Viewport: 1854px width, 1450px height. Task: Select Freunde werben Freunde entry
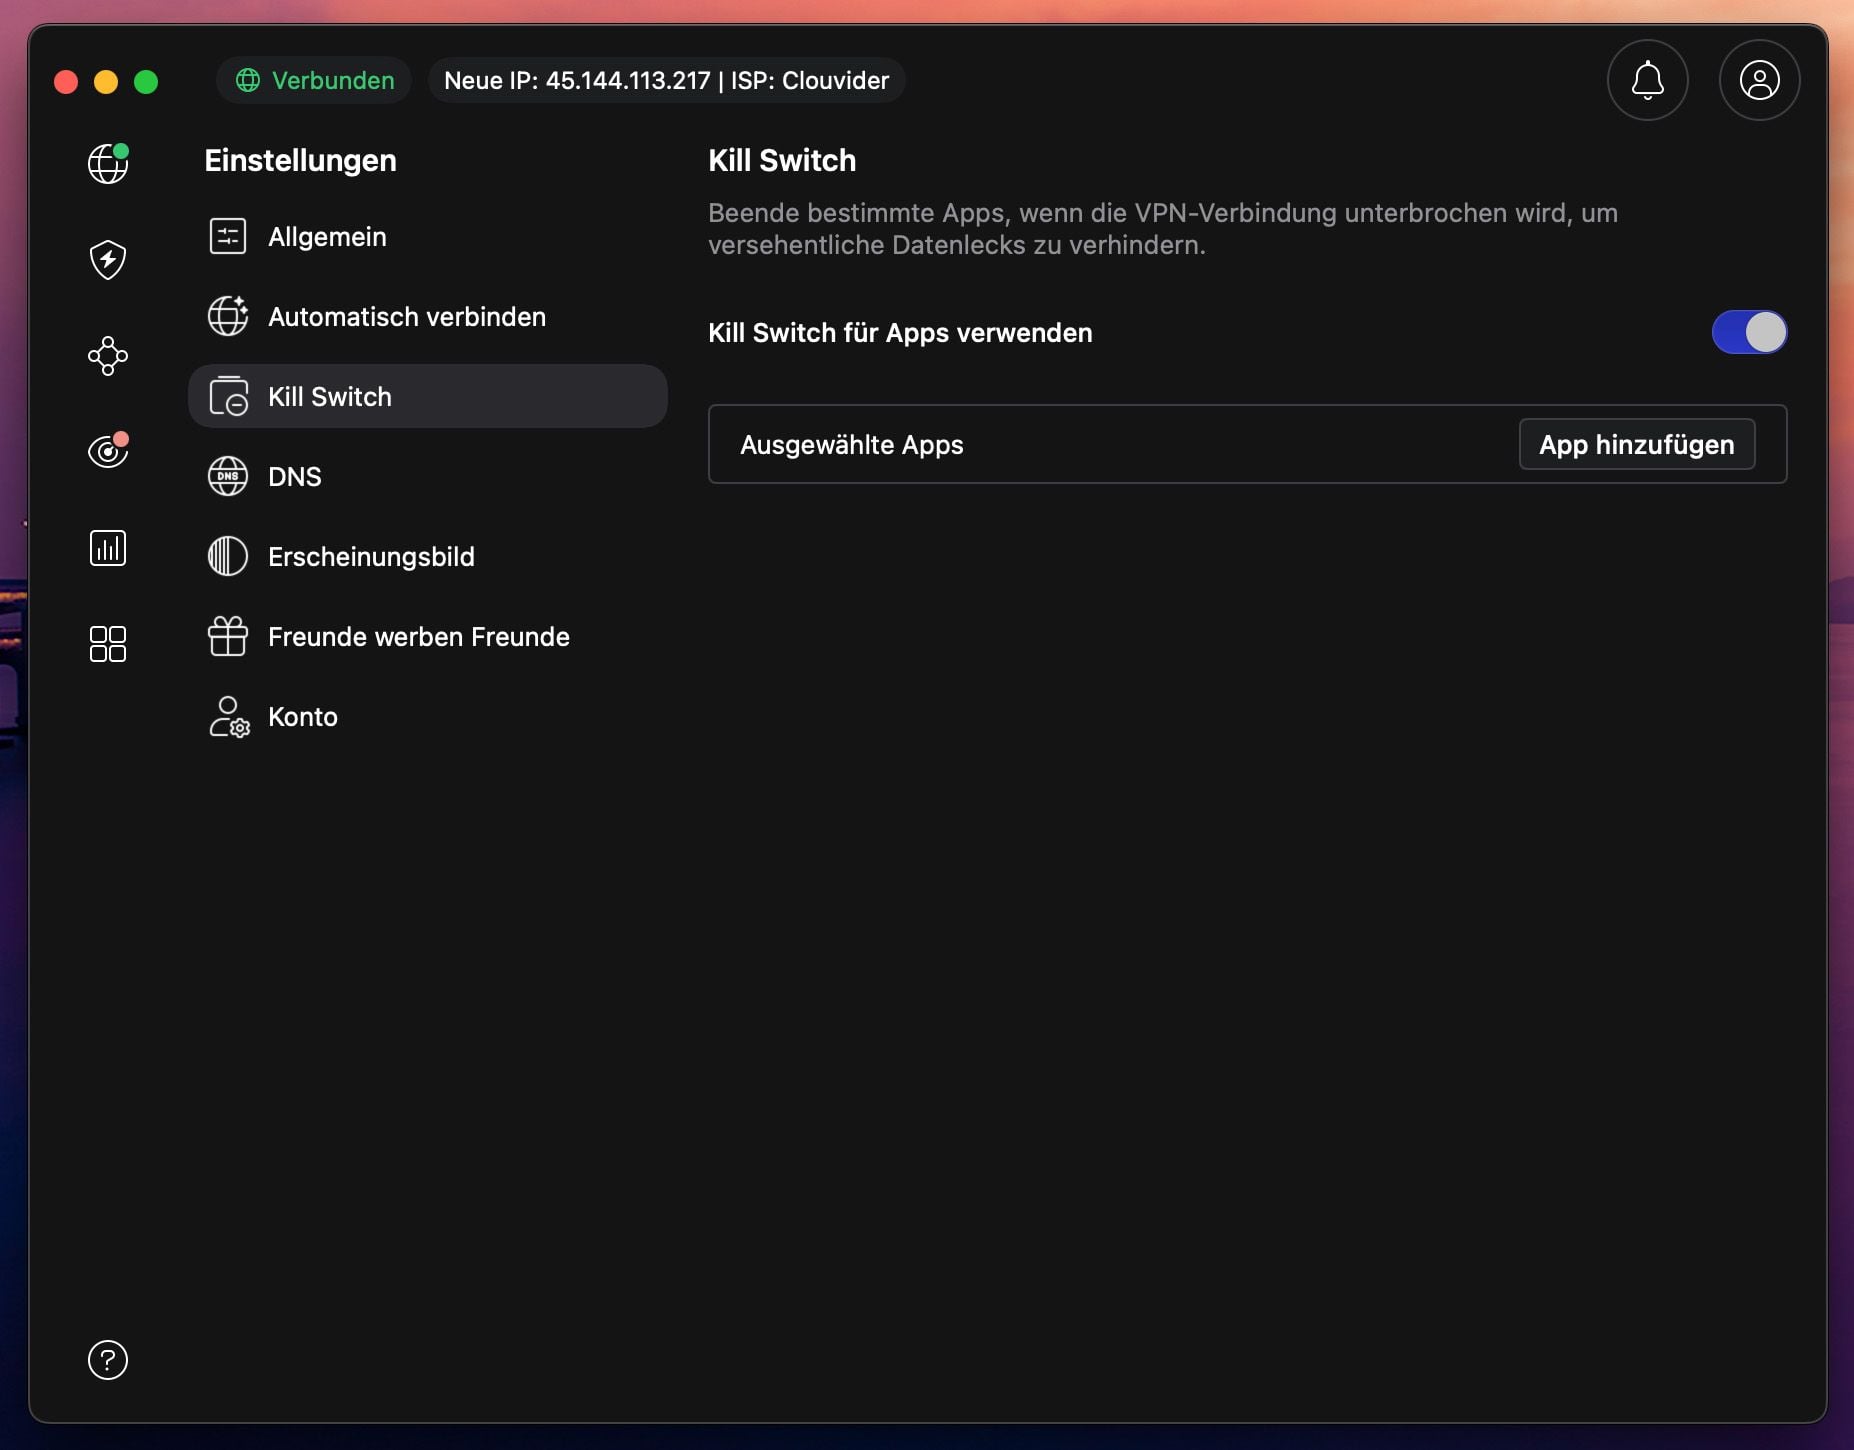click(x=418, y=636)
